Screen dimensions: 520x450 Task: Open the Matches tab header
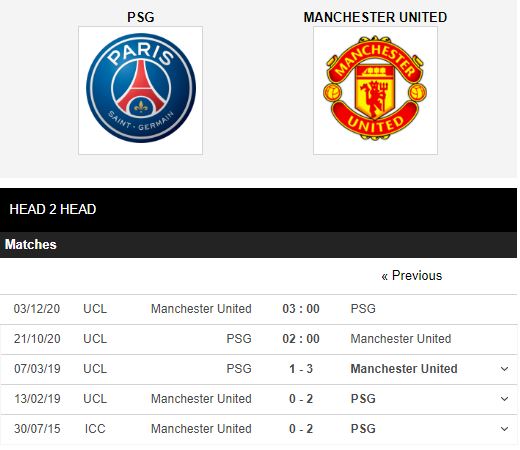pos(30,245)
